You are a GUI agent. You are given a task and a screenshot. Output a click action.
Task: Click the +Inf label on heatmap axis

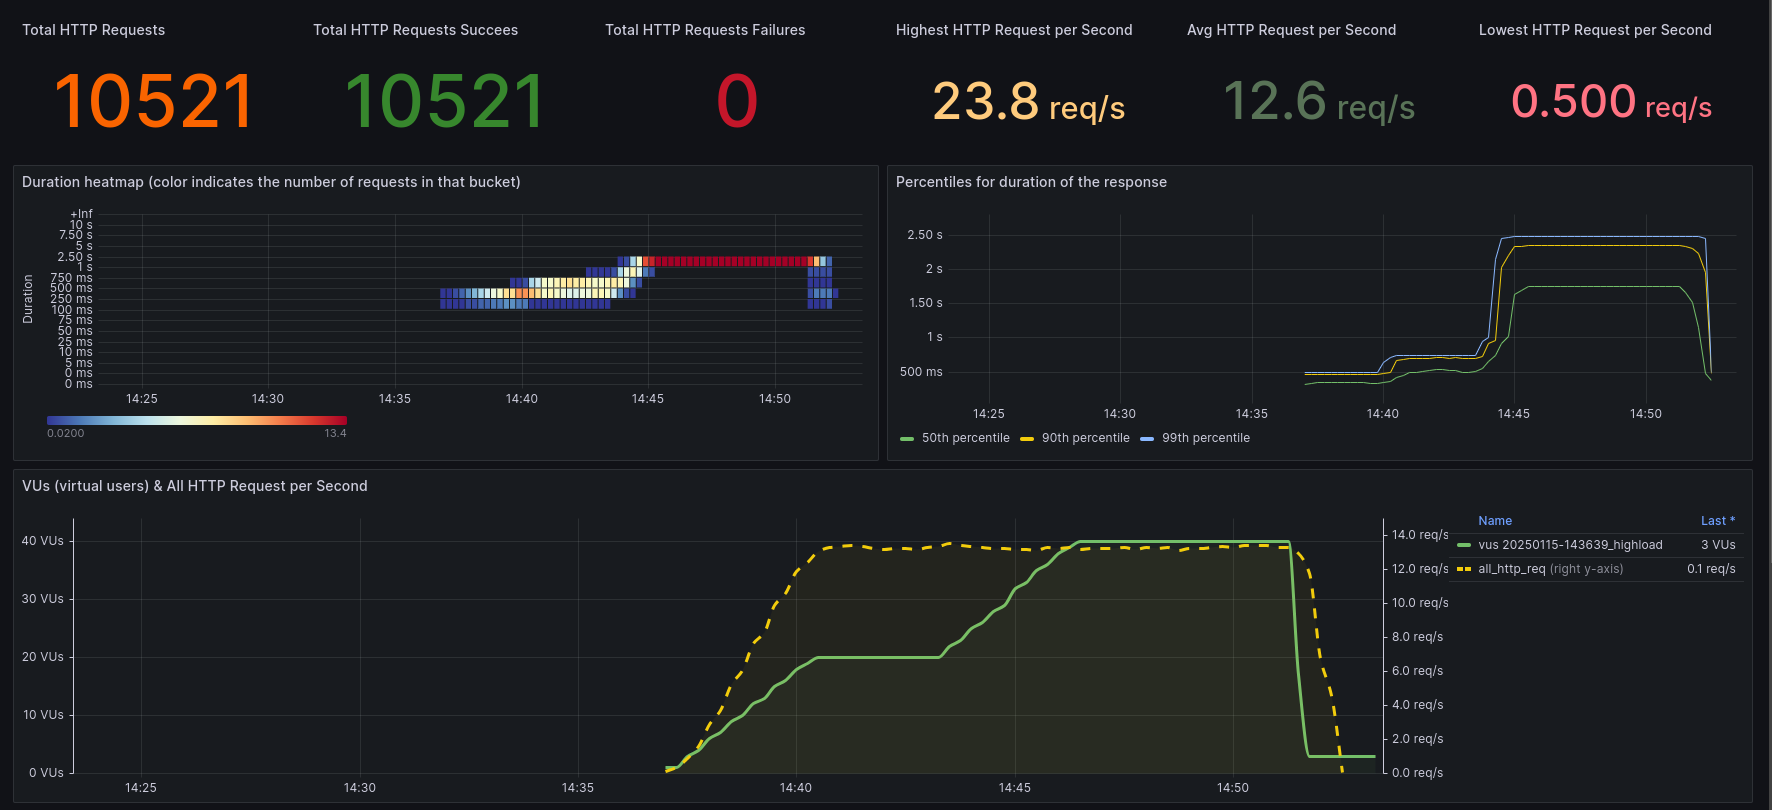pos(81,214)
